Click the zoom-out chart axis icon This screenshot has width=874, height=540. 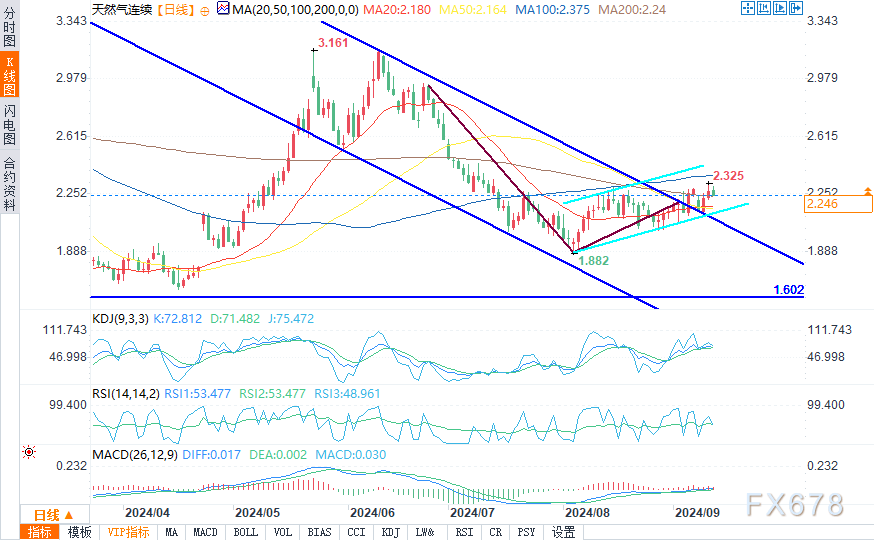click(764, 8)
